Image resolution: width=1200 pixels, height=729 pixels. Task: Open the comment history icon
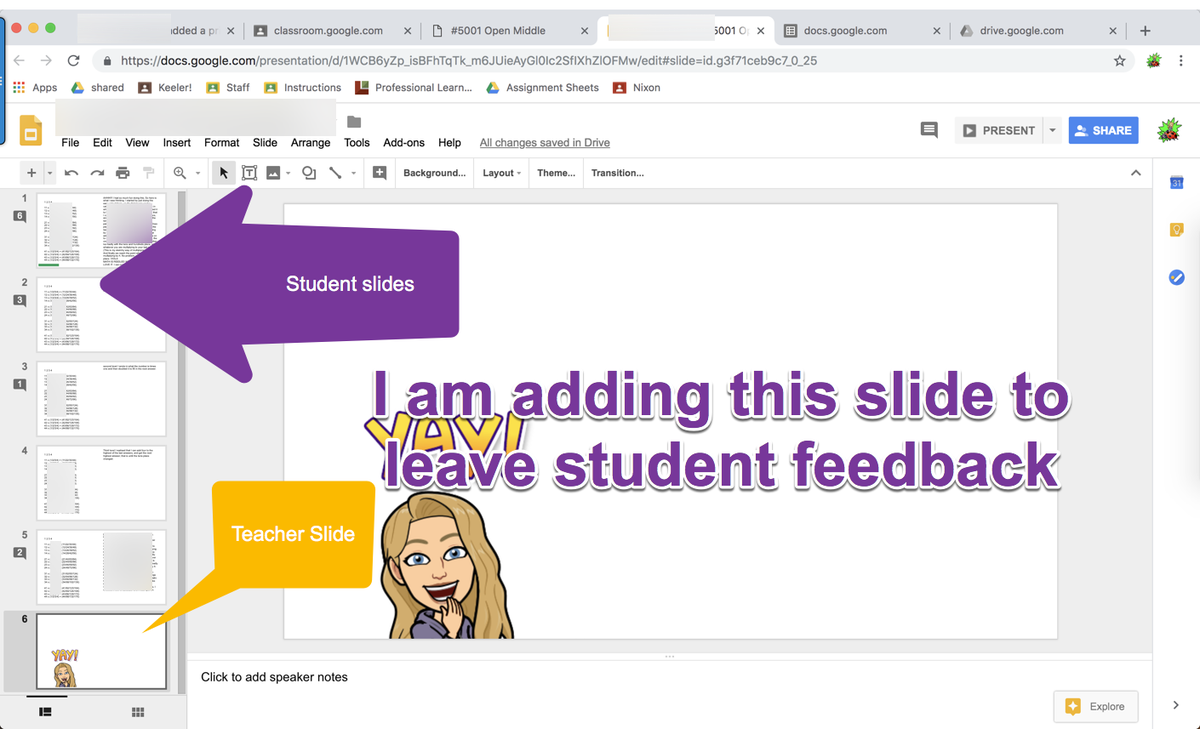click(x=929, y=130)
